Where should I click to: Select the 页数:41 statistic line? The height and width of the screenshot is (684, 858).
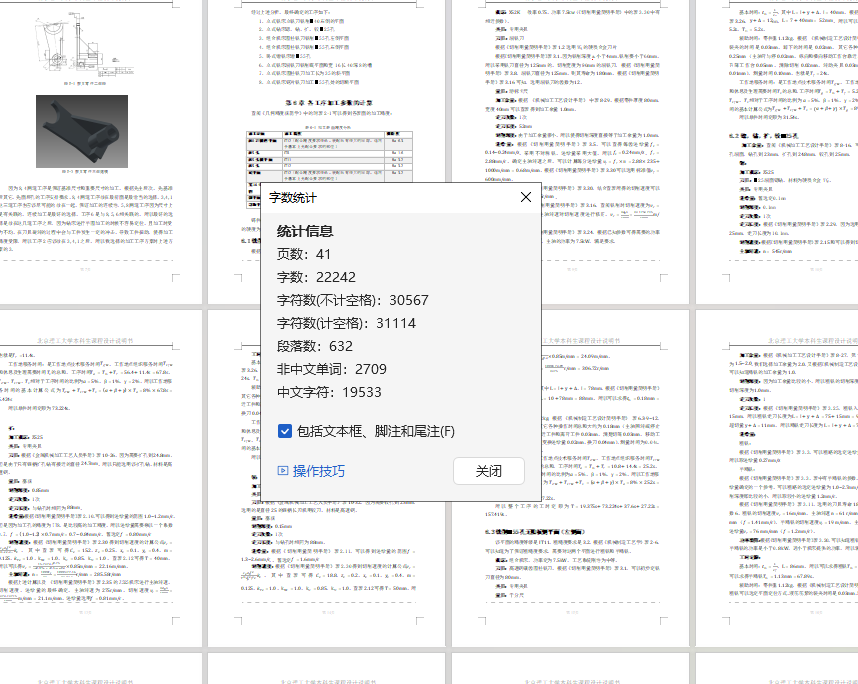pos(304,254)
